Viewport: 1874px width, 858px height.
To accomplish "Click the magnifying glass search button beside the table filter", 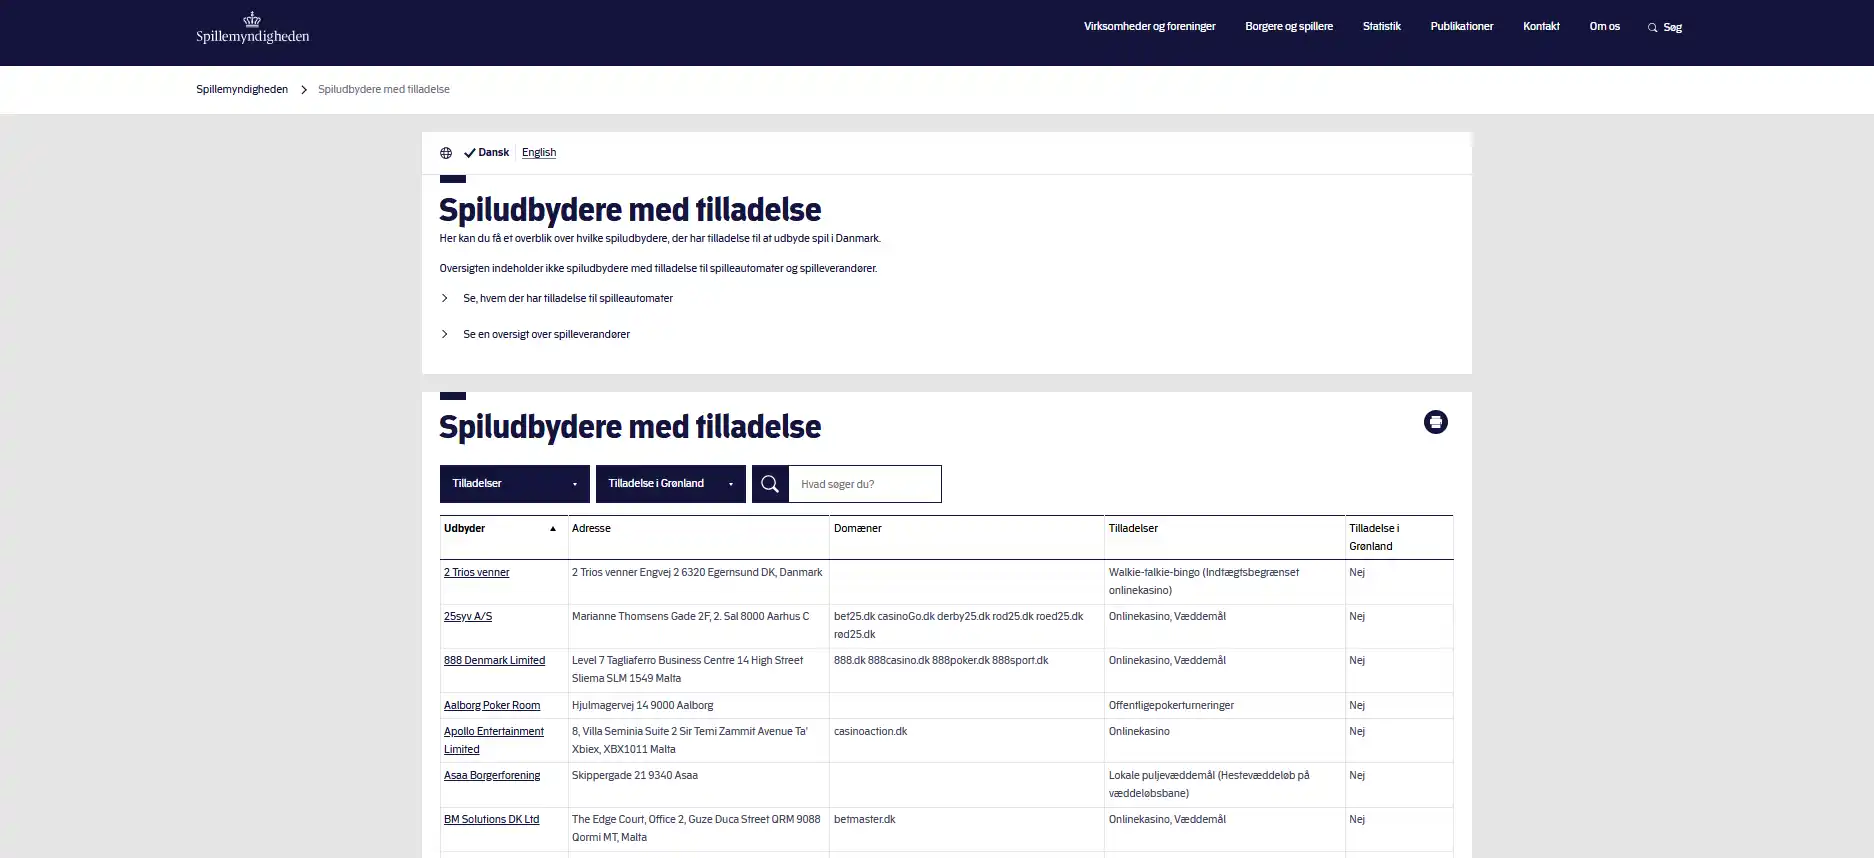I will pyautogui.click(x=770, y=484).
